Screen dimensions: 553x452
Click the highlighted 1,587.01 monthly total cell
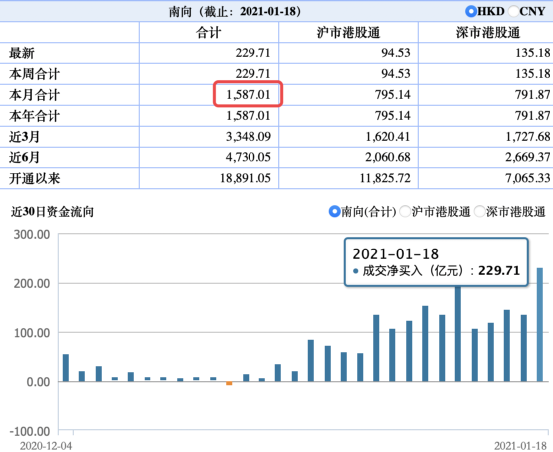(x=248, y=94)
